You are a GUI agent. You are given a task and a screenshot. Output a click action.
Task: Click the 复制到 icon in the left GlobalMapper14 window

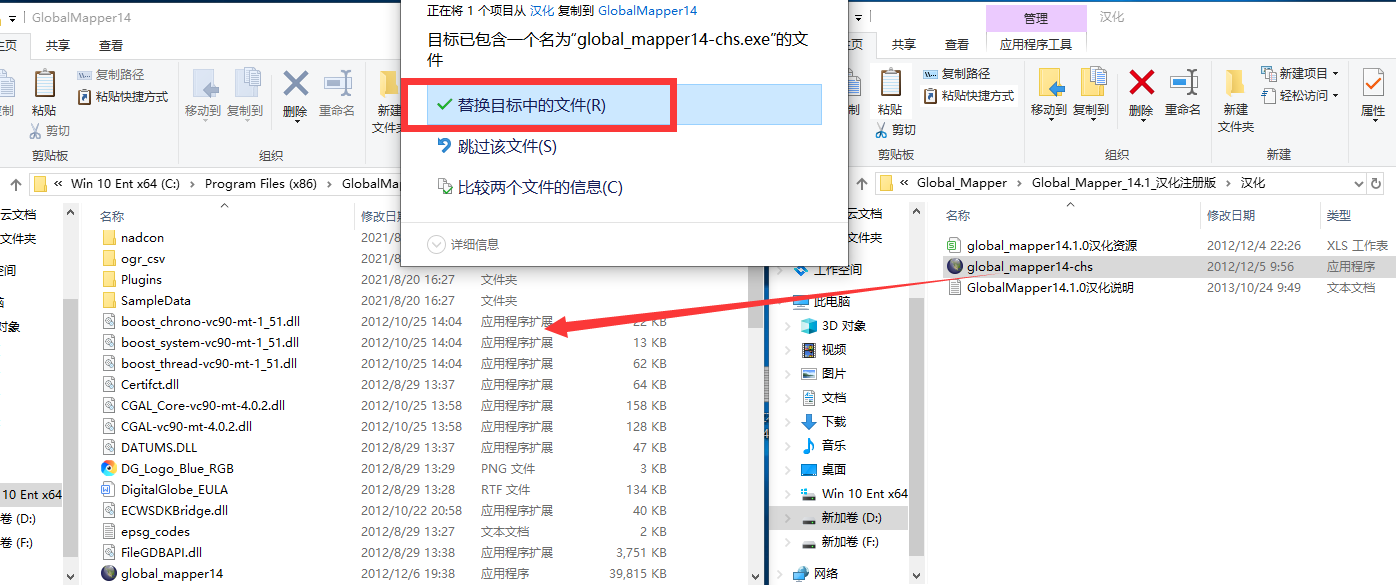pyautogui.click(x=246, y=84)
